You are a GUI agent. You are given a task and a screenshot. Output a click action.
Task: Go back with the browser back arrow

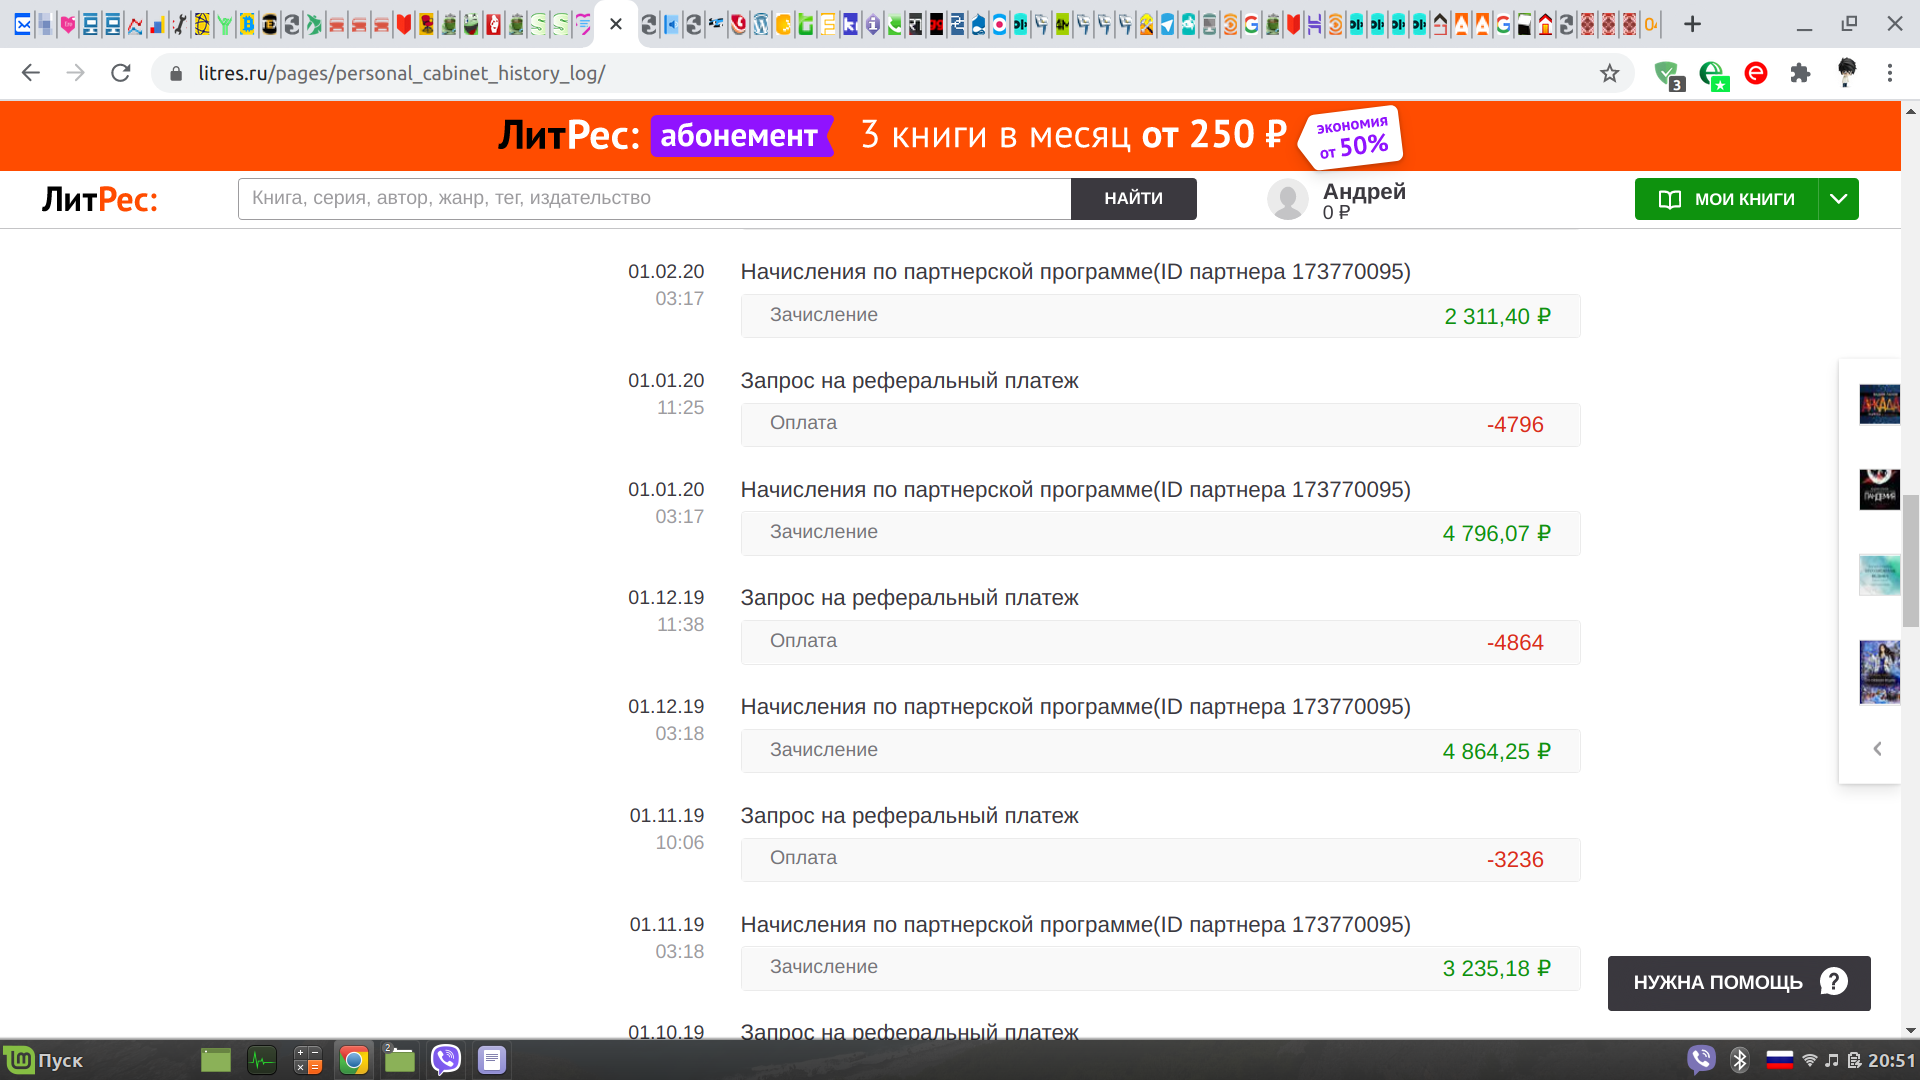[x=31, y=73]
